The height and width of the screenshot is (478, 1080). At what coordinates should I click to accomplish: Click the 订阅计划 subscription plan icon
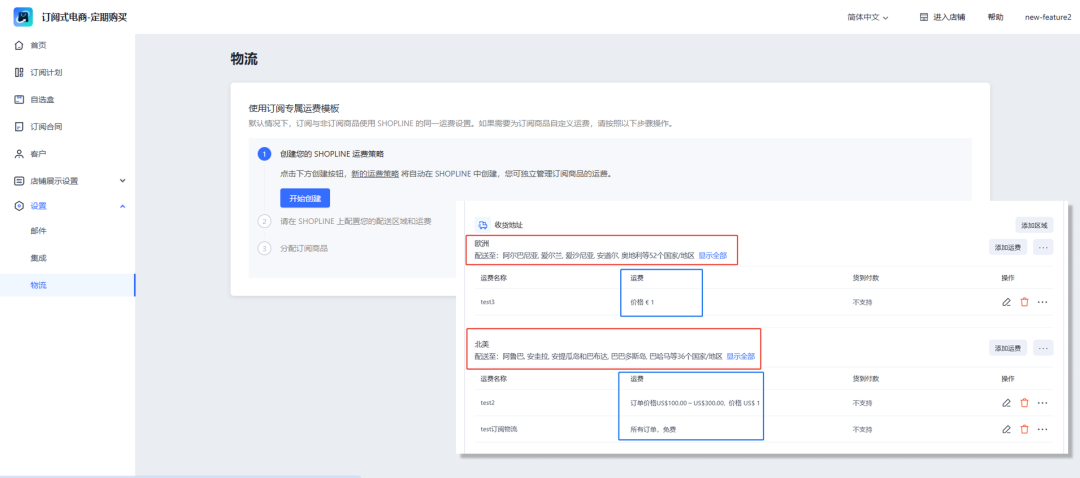[x=19, y=72]
